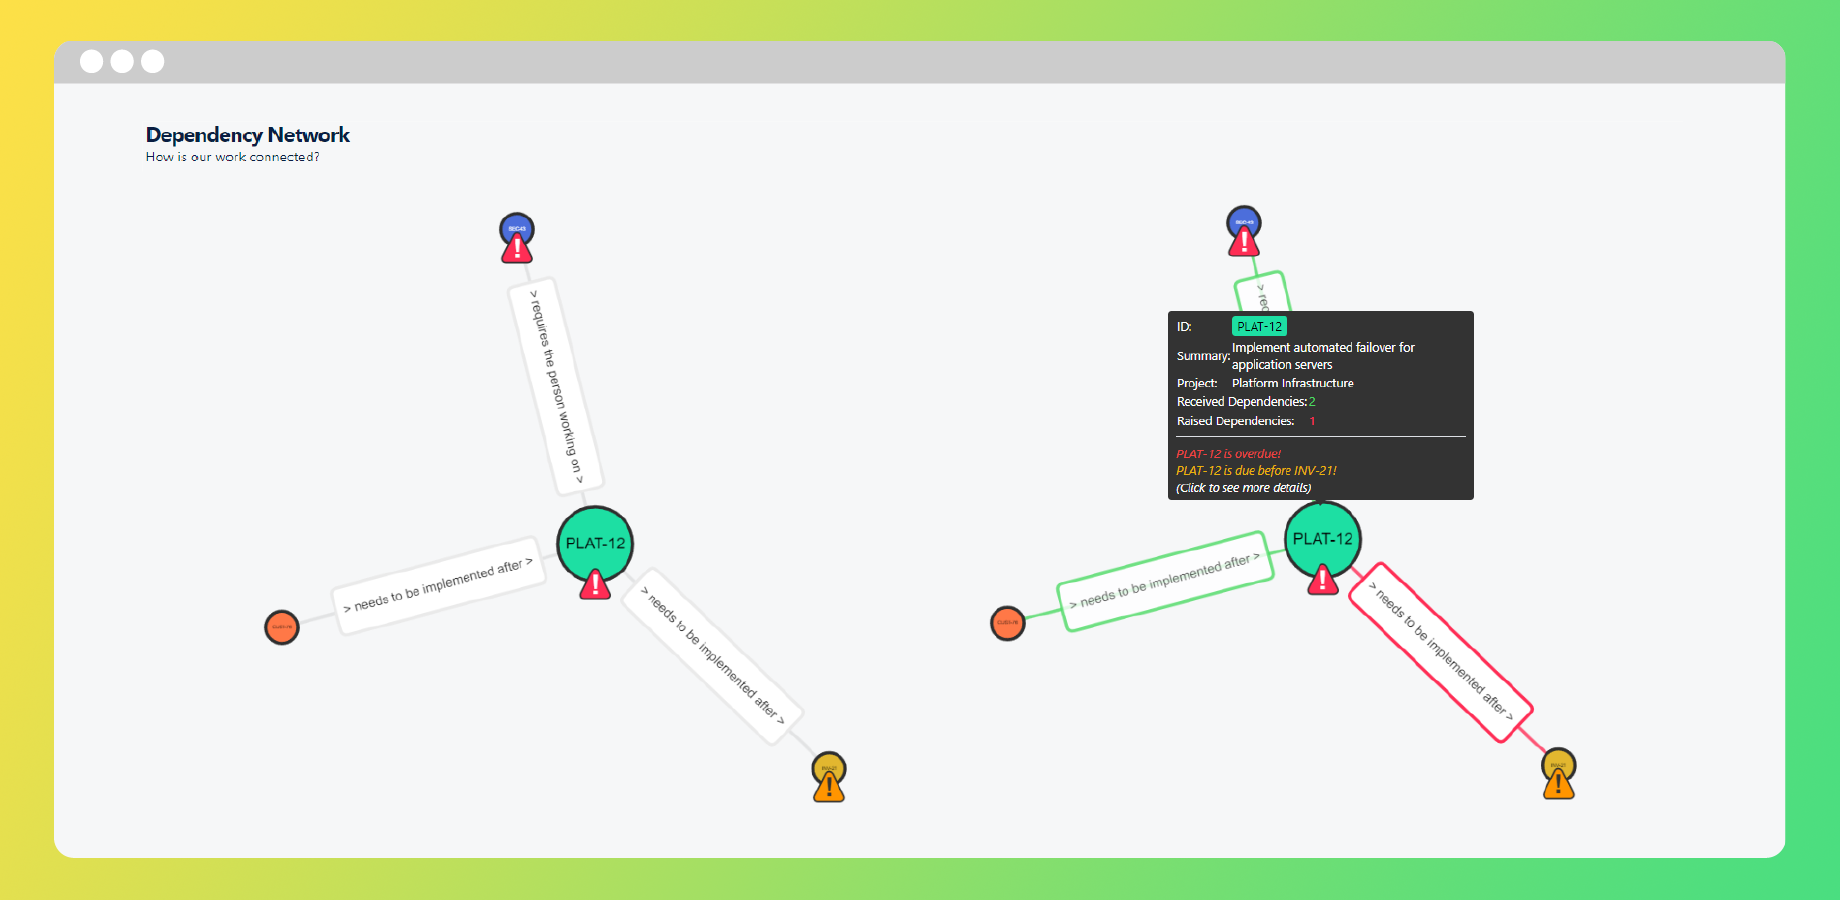Viewport: 1840px width, 900px height.
Task: Click '(Click to see more details)' text
Action: coord(1243,488)
